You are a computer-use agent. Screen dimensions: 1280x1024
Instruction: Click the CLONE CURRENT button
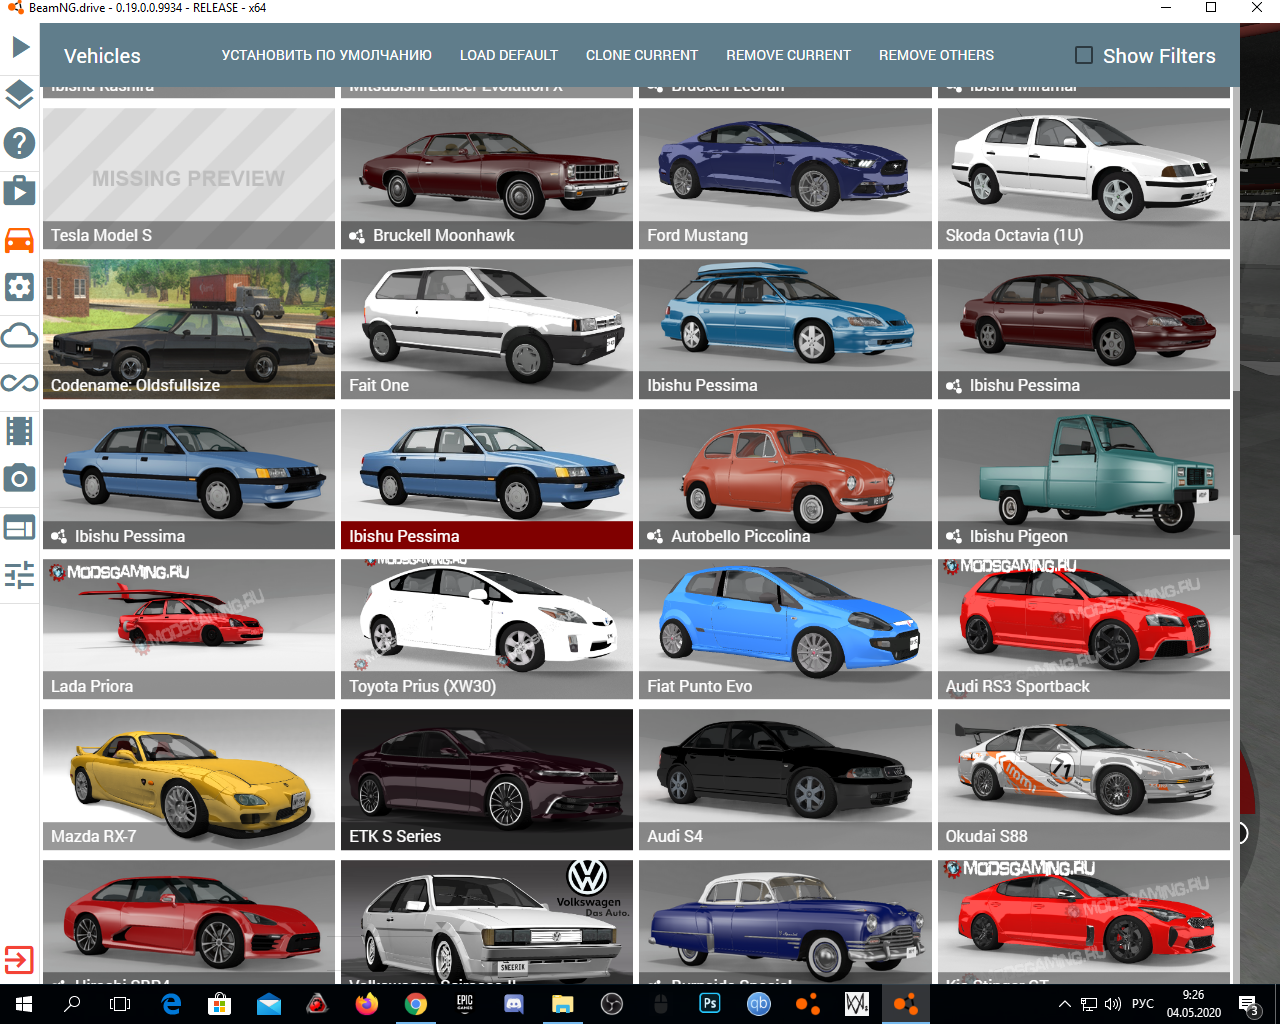642,55
